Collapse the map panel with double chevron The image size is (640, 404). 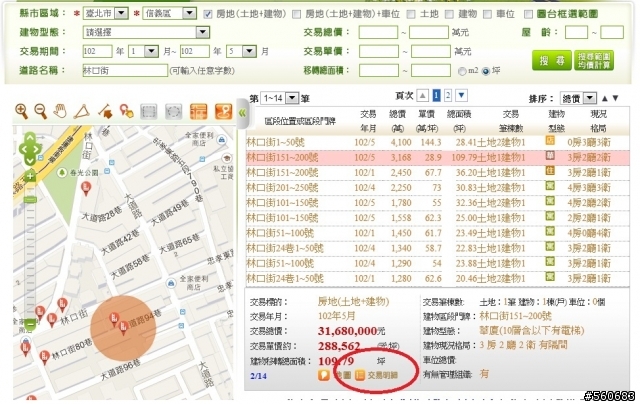[x=242, y=113]
